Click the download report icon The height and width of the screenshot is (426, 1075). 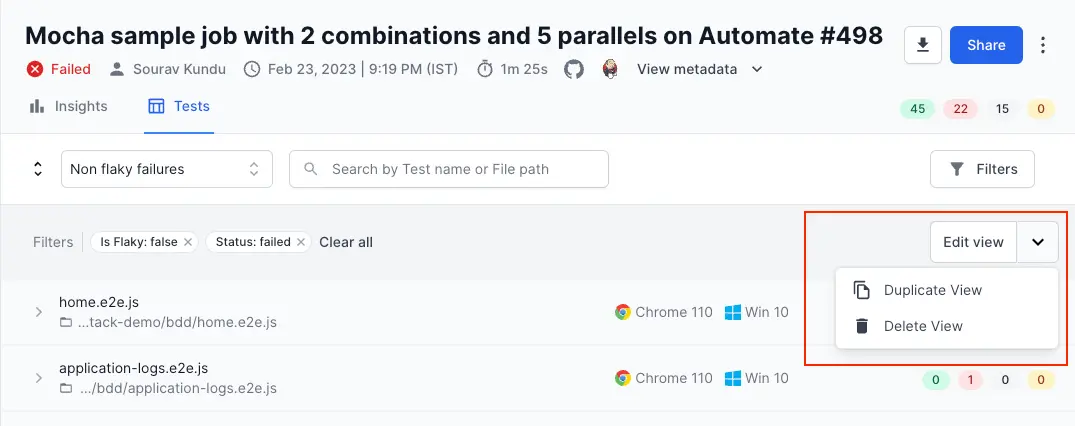923,45
